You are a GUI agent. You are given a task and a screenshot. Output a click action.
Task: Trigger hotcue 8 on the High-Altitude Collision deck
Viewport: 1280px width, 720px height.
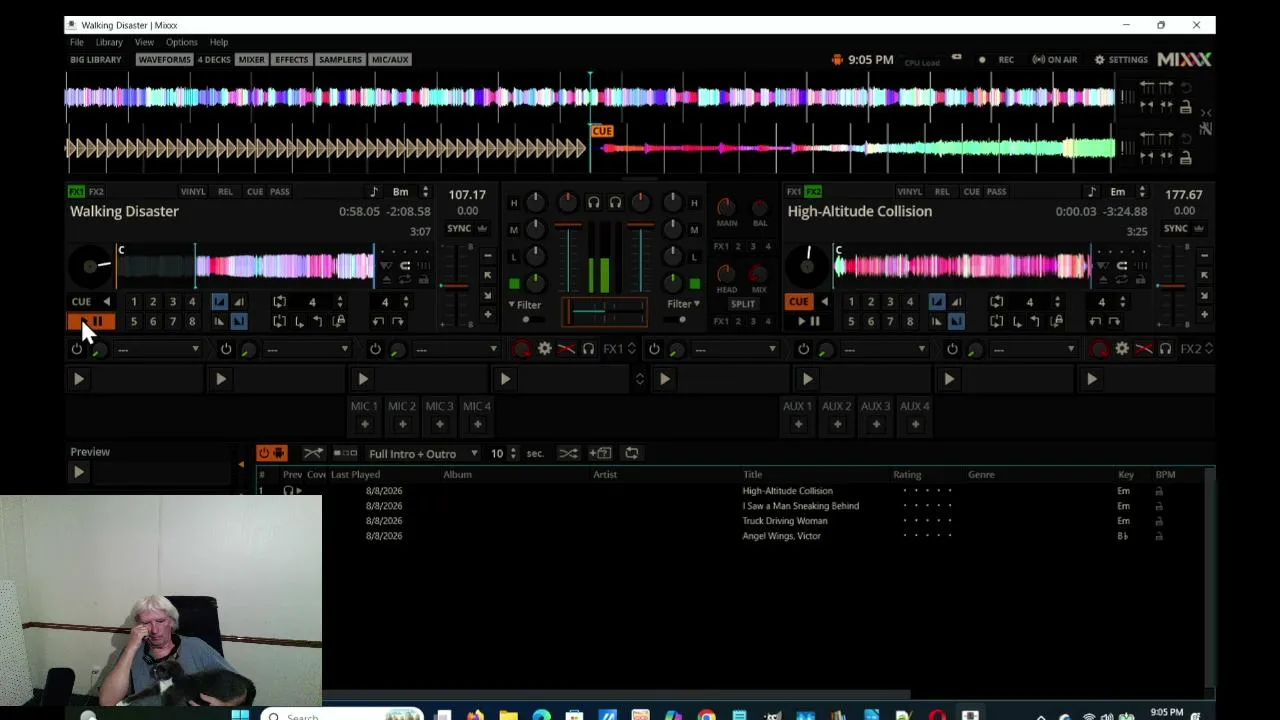910,321
